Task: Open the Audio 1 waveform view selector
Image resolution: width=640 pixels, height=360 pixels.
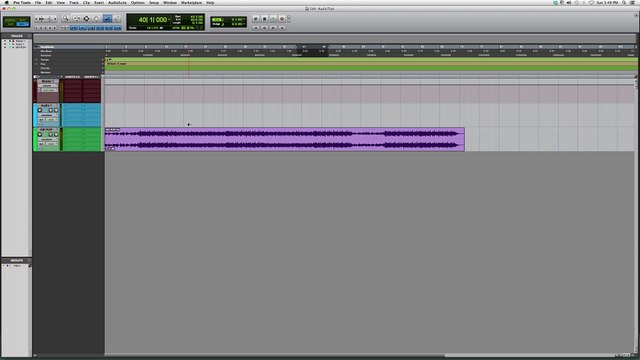Action: 48,115
